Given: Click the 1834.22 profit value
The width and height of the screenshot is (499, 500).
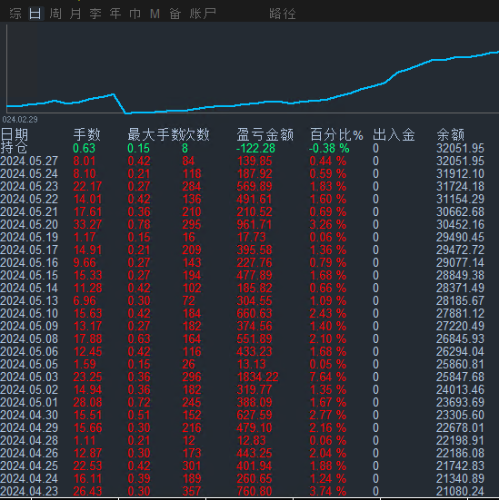Looking at the screenshot, I should (257, 377).
